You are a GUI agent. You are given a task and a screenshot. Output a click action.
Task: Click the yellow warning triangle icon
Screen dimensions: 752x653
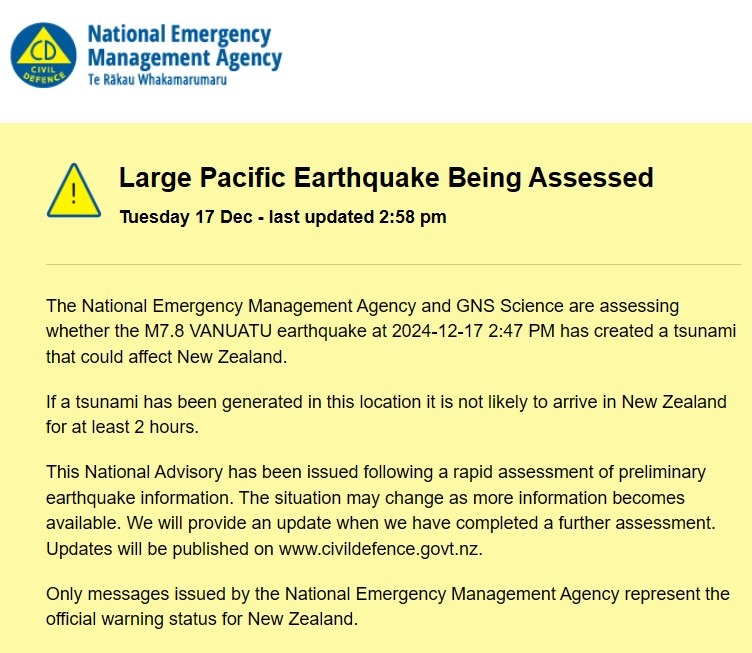point(74,191)
